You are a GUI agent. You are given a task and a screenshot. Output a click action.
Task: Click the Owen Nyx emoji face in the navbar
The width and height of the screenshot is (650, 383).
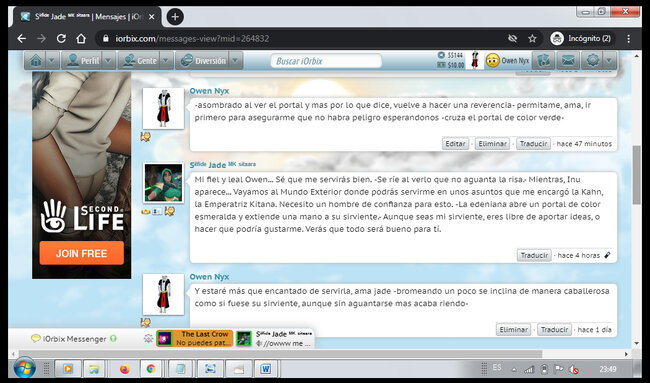tap(492, 61)
